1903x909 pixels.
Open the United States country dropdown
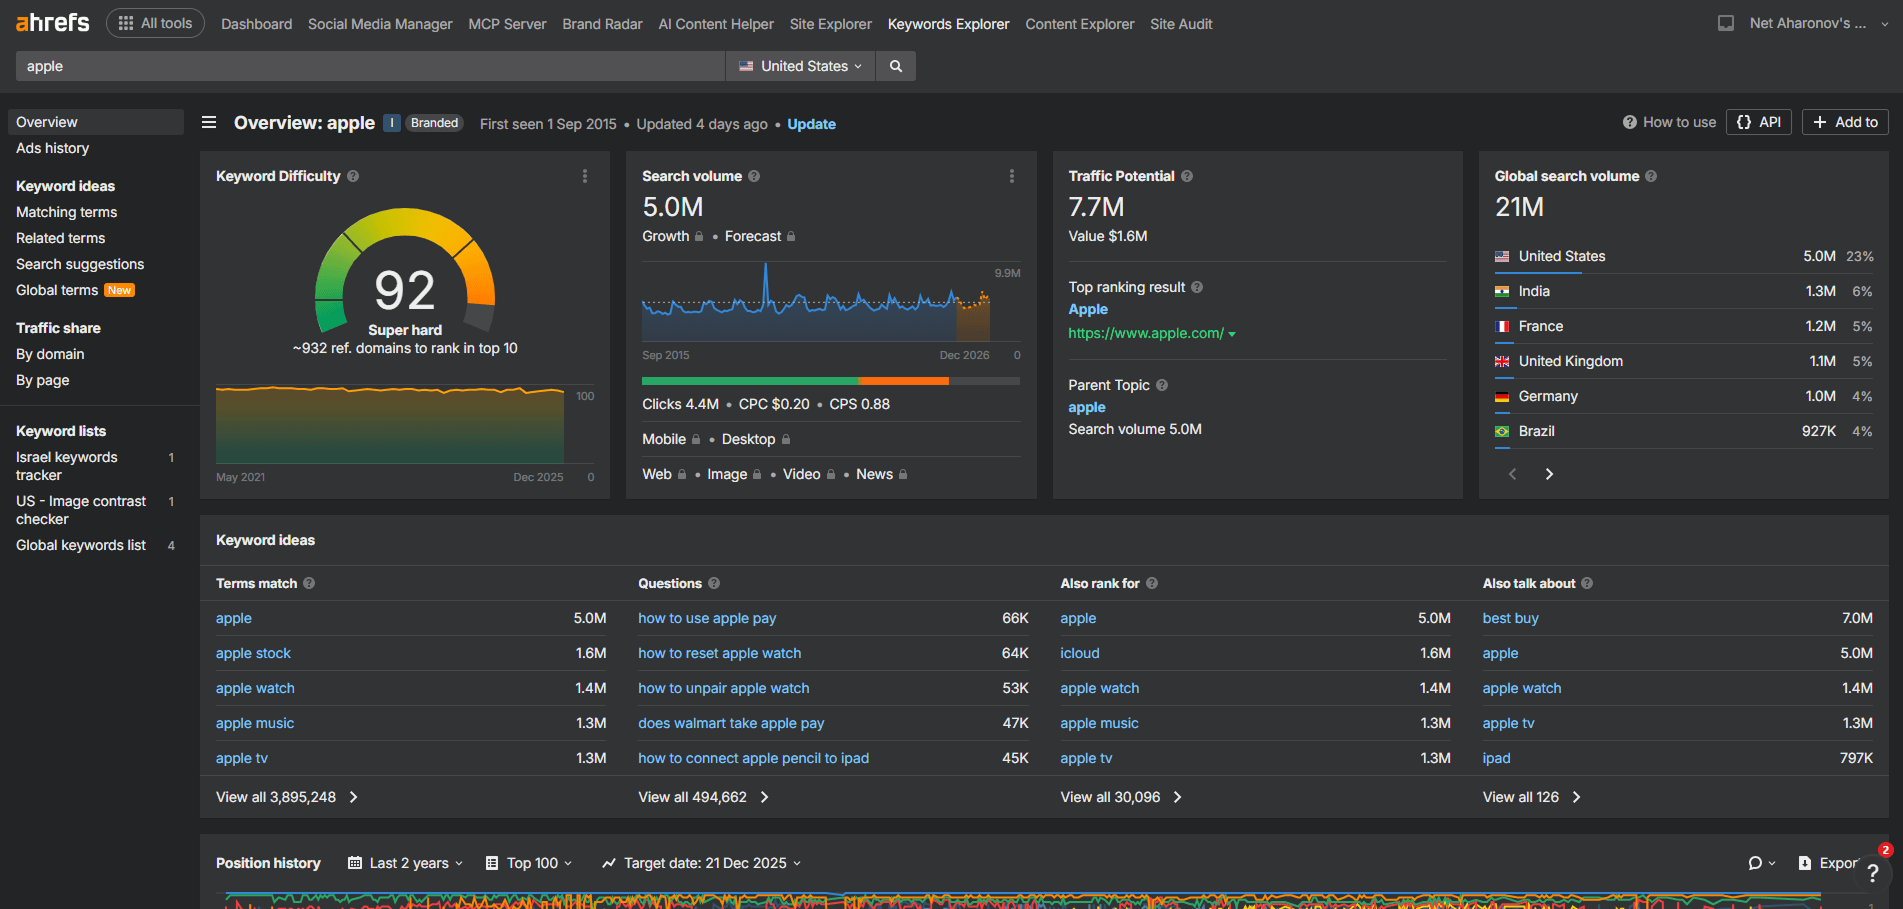click(799, 66)
